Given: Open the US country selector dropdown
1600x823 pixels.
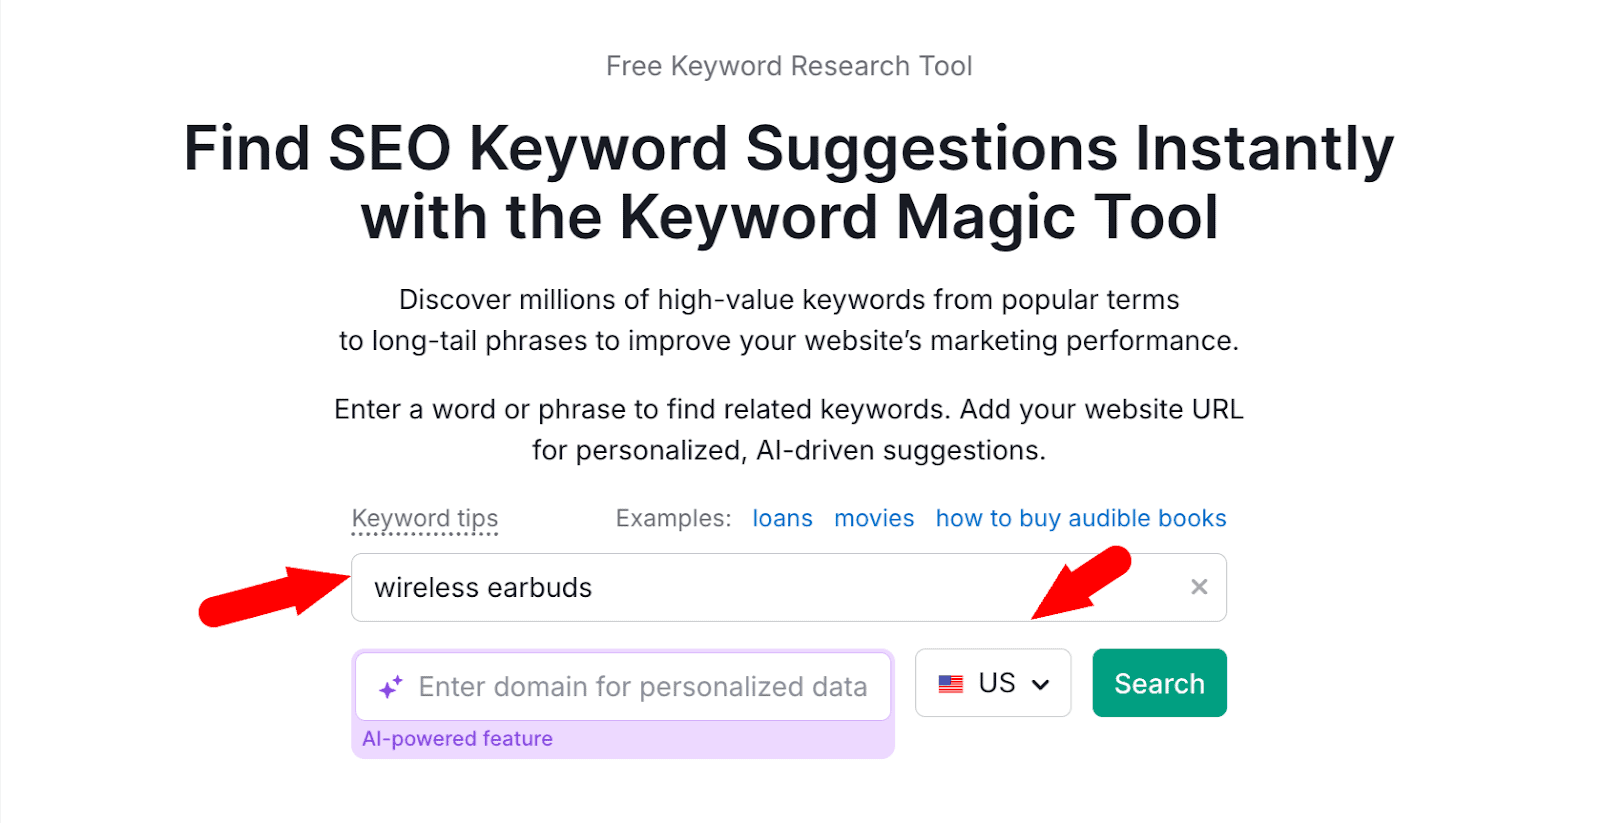Looking at the screenshot, I should [x=993, y=683].
